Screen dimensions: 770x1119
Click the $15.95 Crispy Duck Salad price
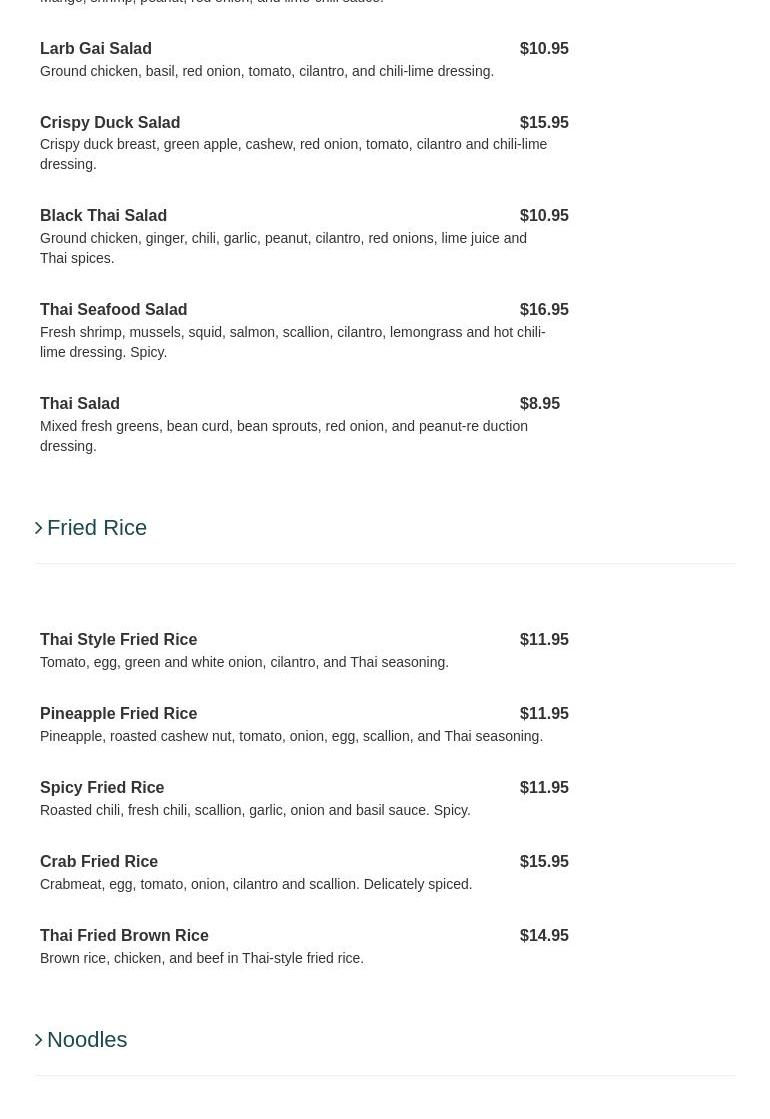(x=544, y=123)
